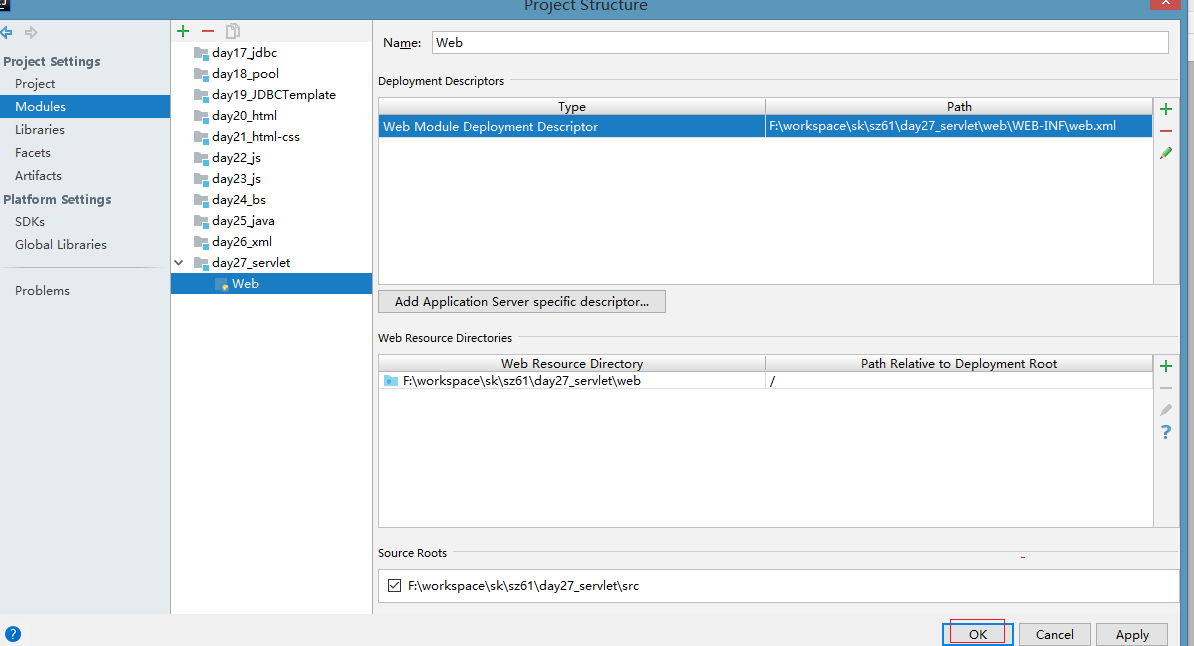Click the Name text field containing Web
This screenshot has width=1194, height=646.
tap(800, 43)
